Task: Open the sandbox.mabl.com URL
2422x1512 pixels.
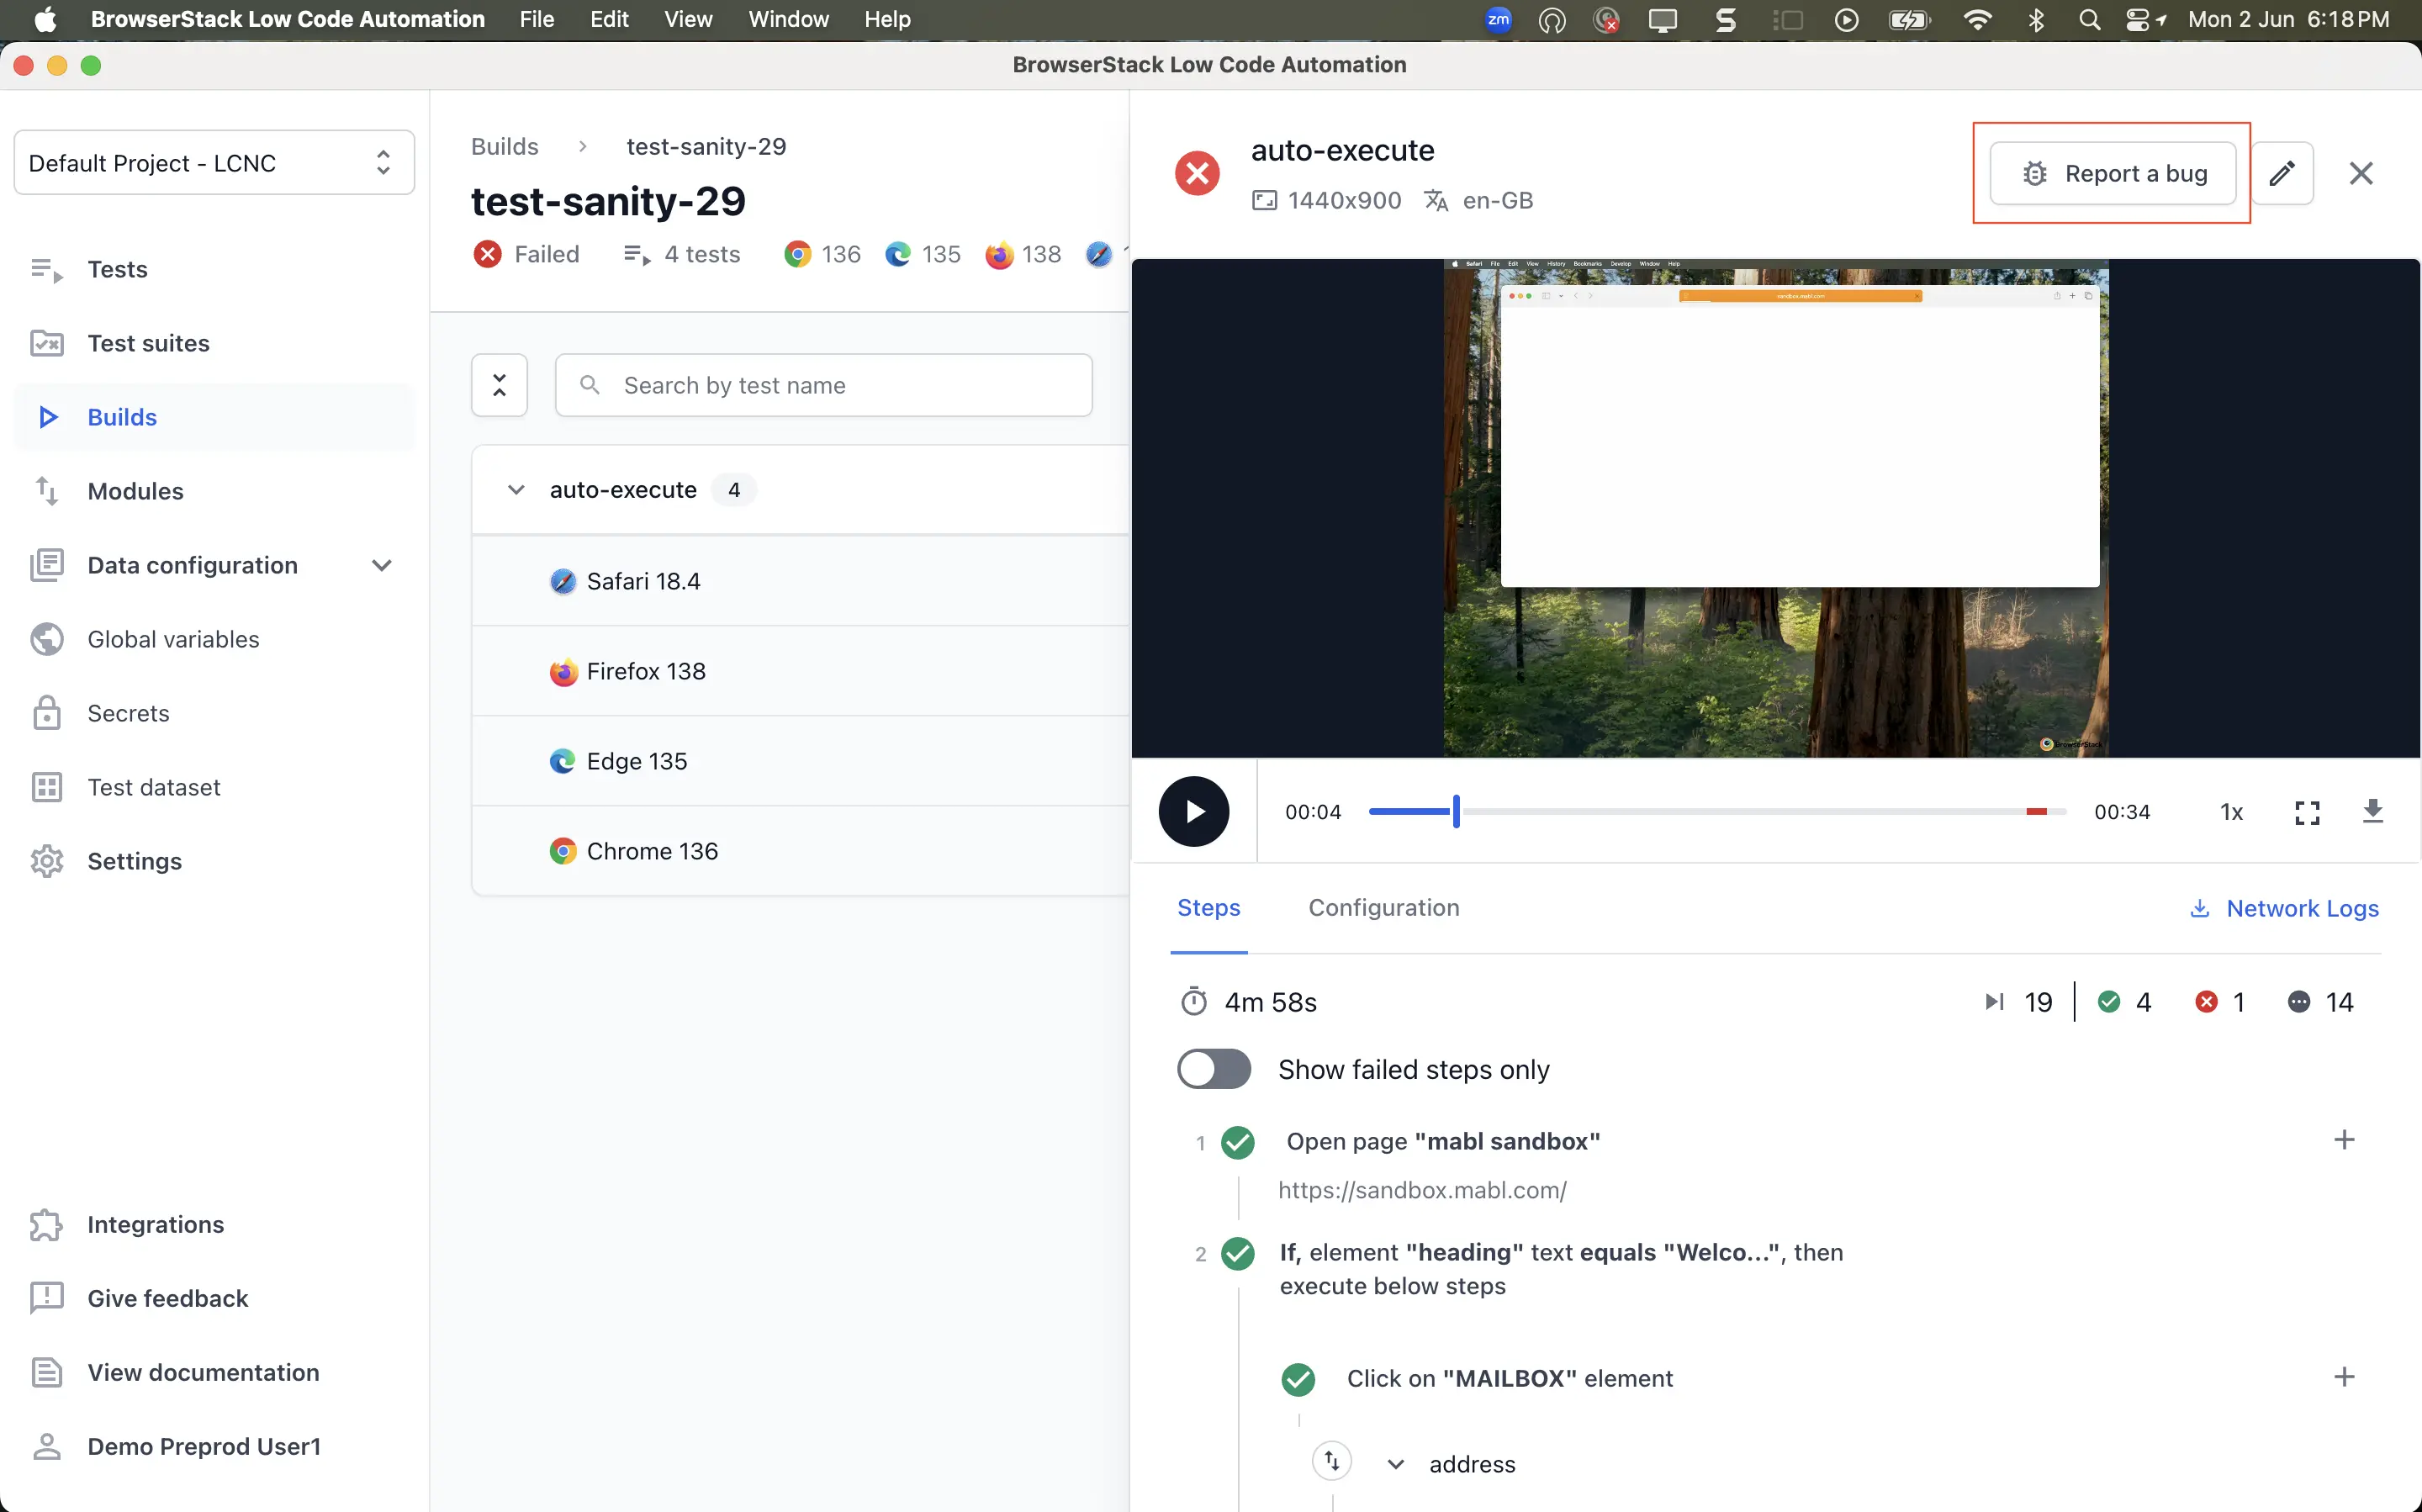Action: pyautogui.click(x=1422, y=1190)
